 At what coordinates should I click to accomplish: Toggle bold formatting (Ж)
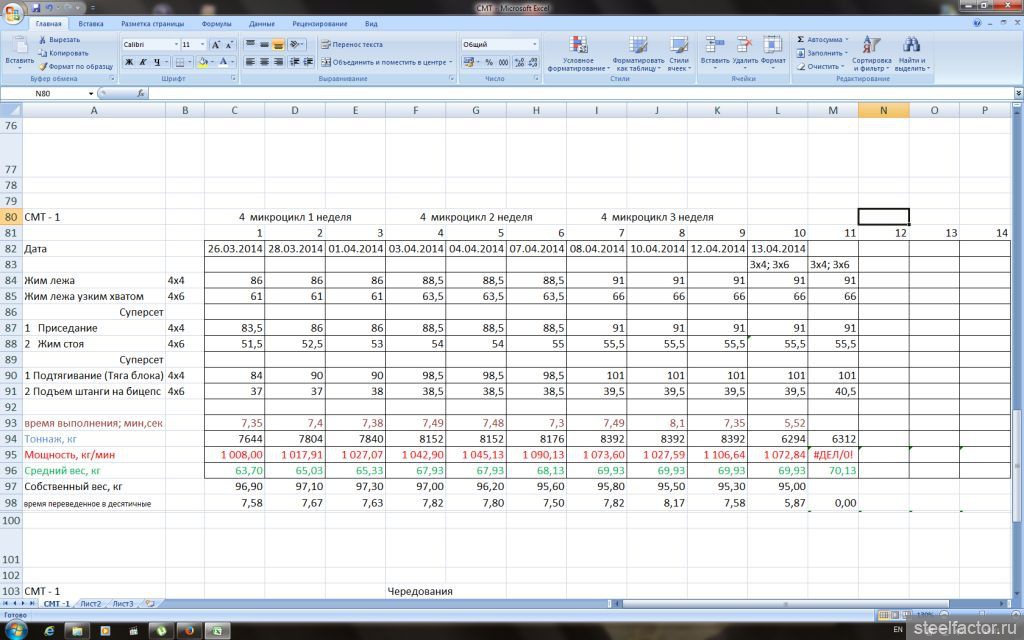click(129, 62)
